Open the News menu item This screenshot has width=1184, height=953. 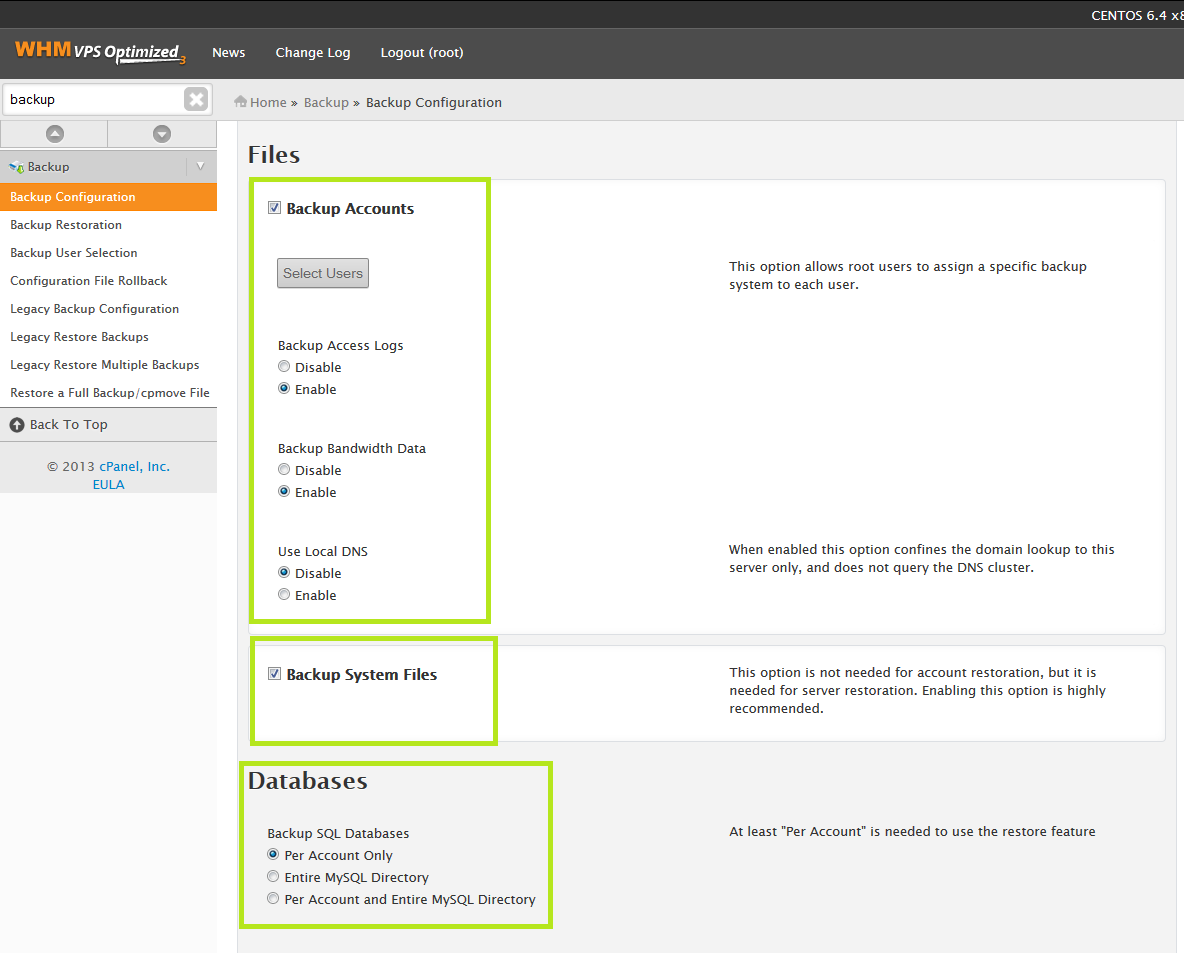228,52
